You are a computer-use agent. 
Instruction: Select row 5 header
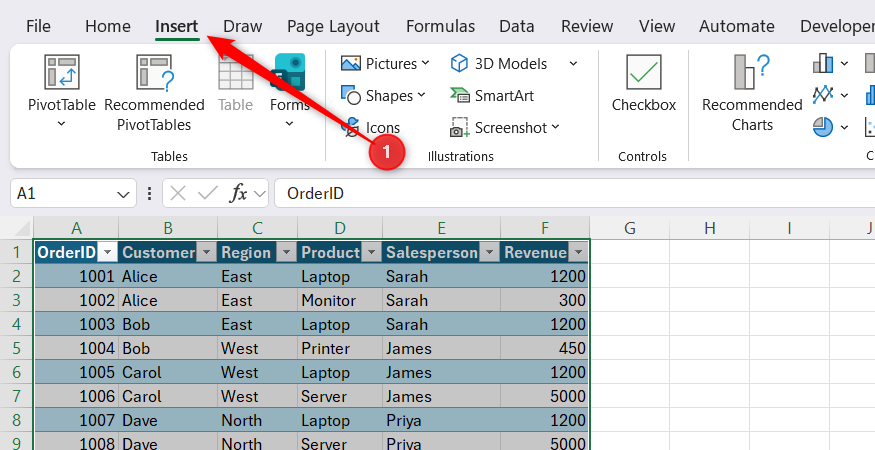pyautogui.click(x=16, y=348)
